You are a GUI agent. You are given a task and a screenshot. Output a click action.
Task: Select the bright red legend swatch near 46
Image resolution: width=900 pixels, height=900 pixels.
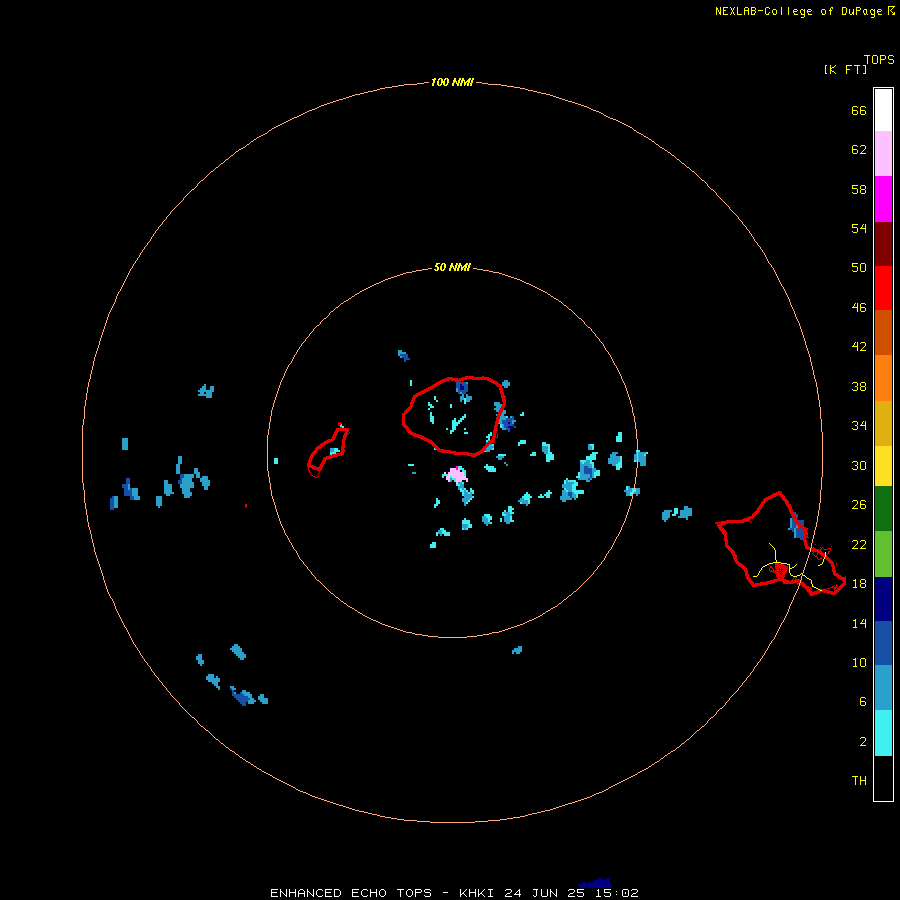[x=883, y=288]
